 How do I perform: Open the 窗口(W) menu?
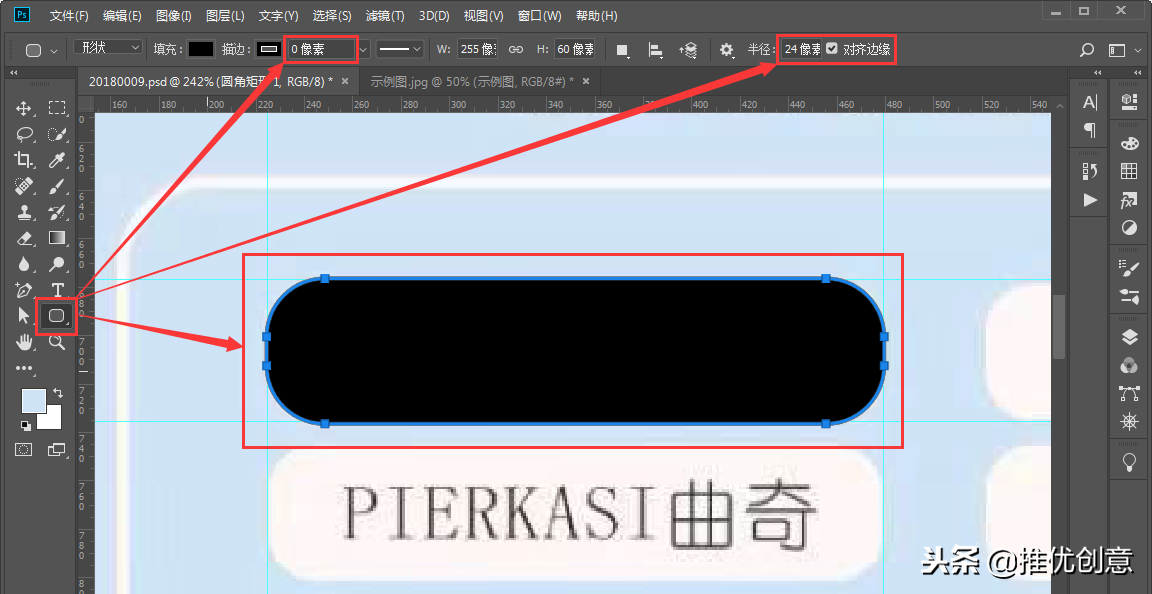click(539, 15)
